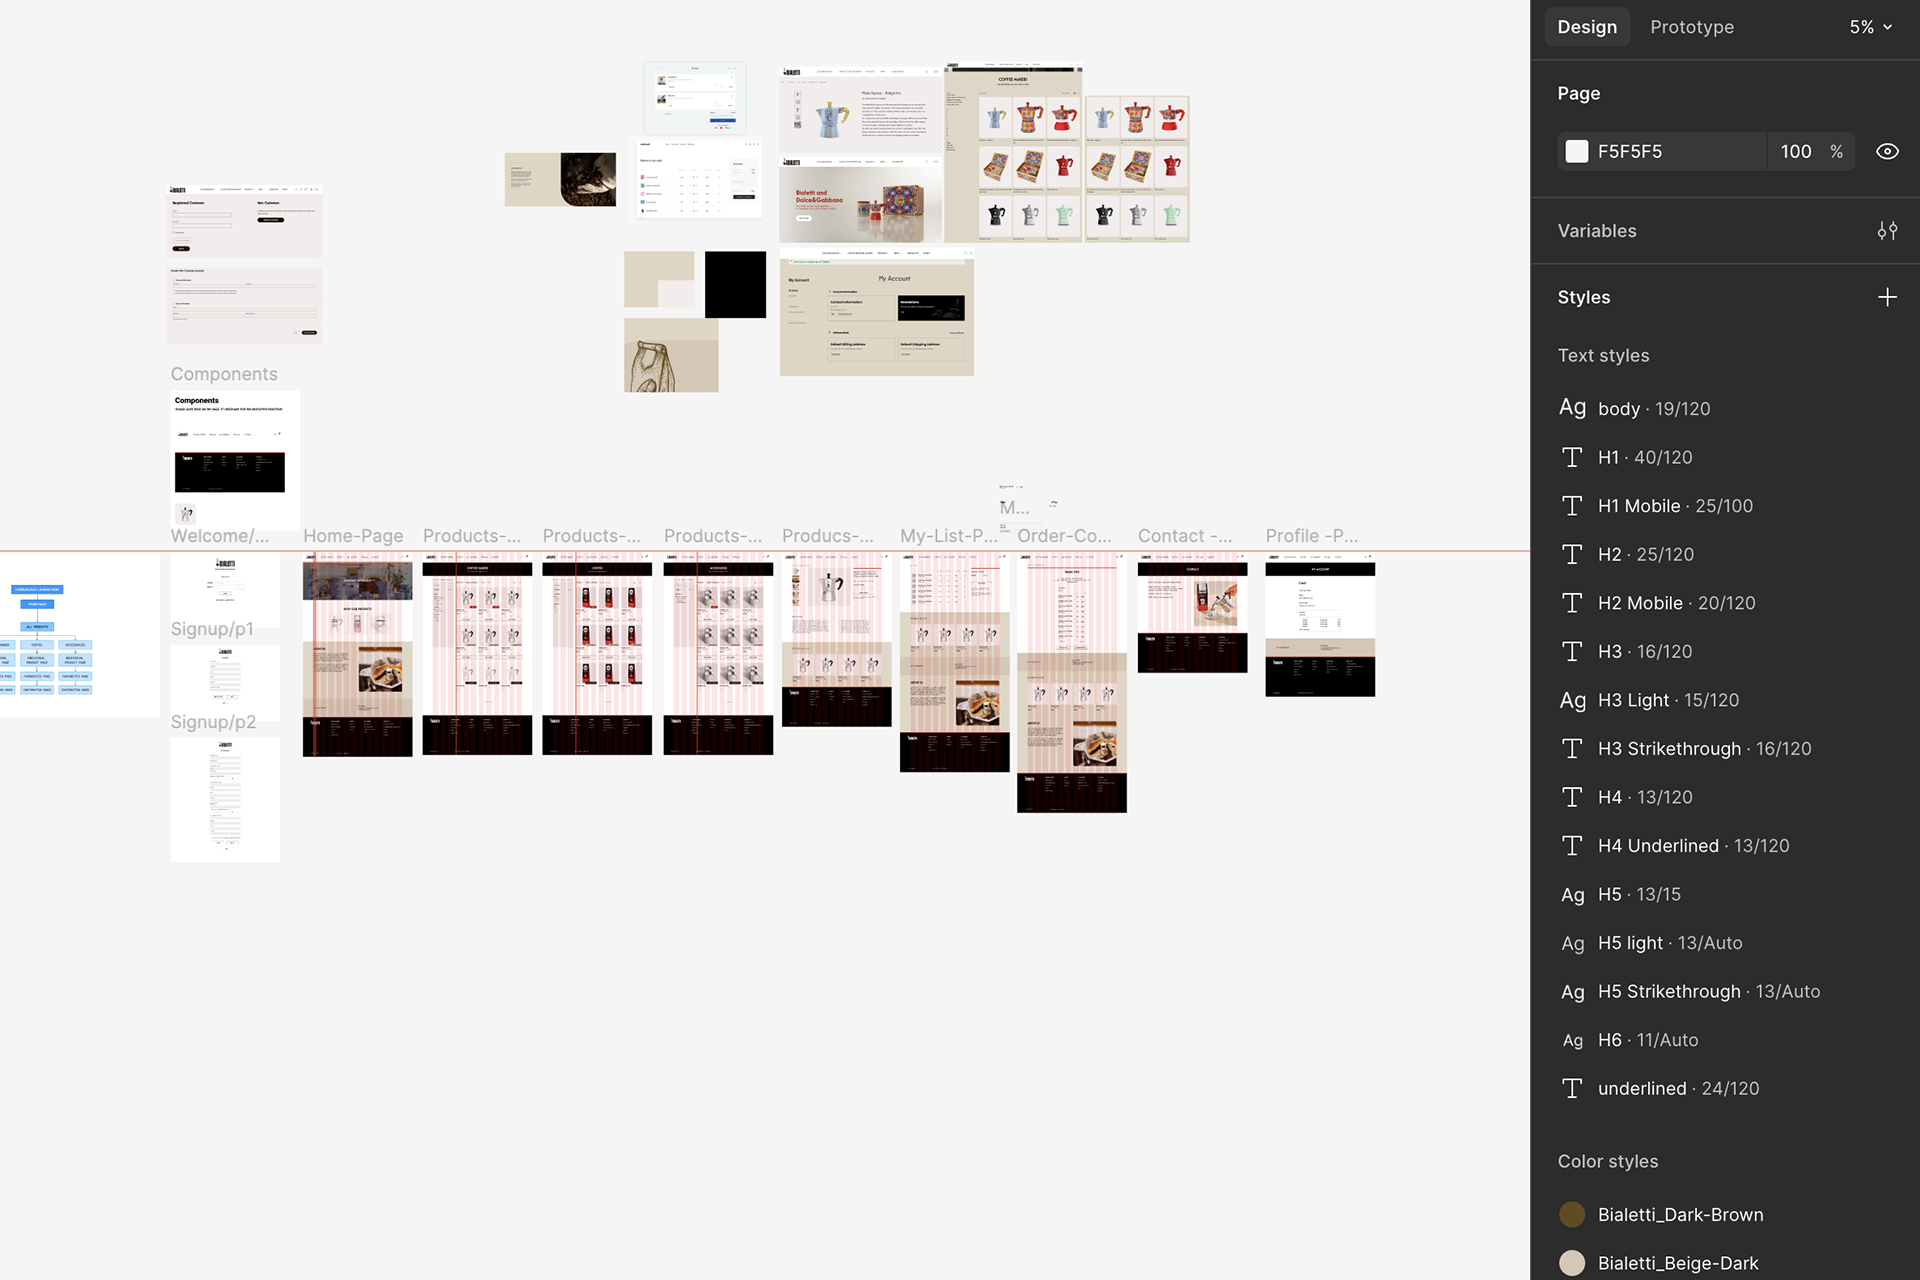Screen dimensions: 1920x1280
Task: Select the Components frame label
Action: click(224, 374)
